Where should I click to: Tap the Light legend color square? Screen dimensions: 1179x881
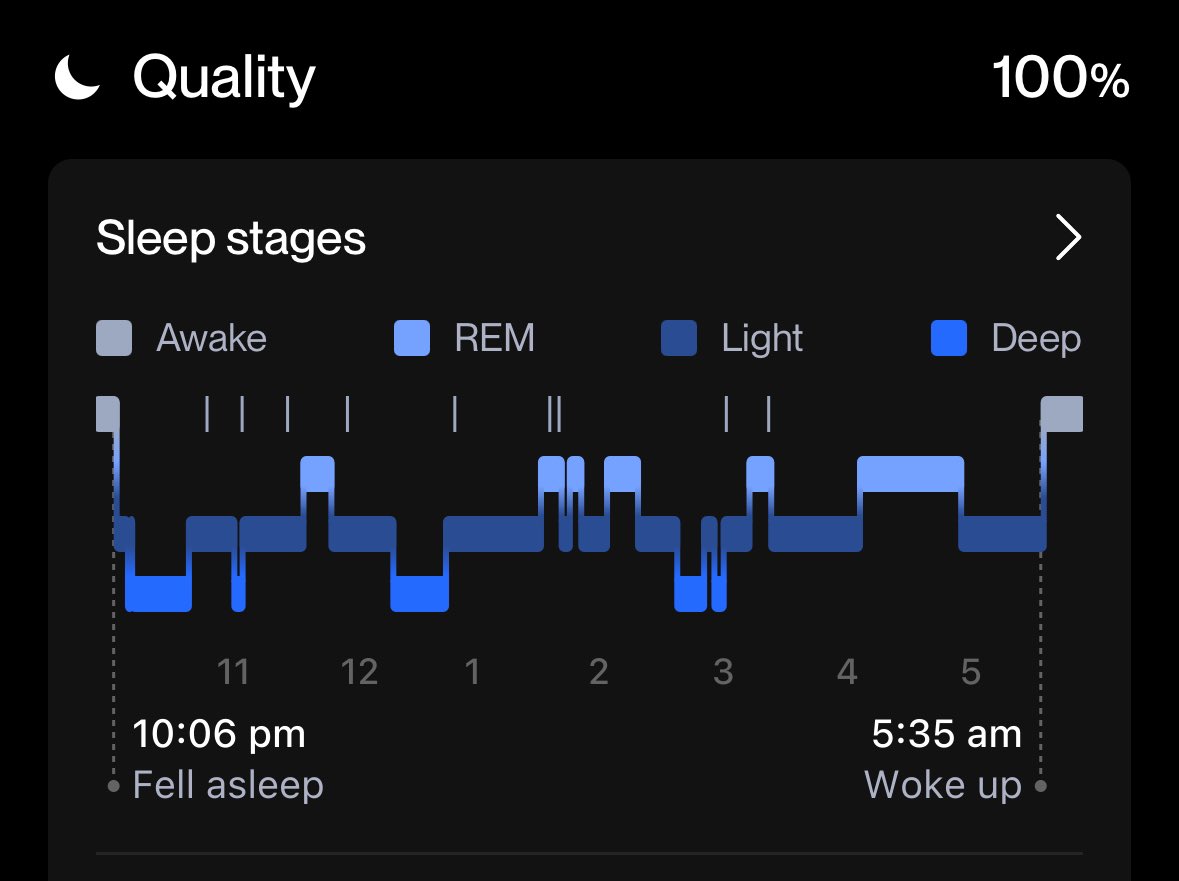679,338
